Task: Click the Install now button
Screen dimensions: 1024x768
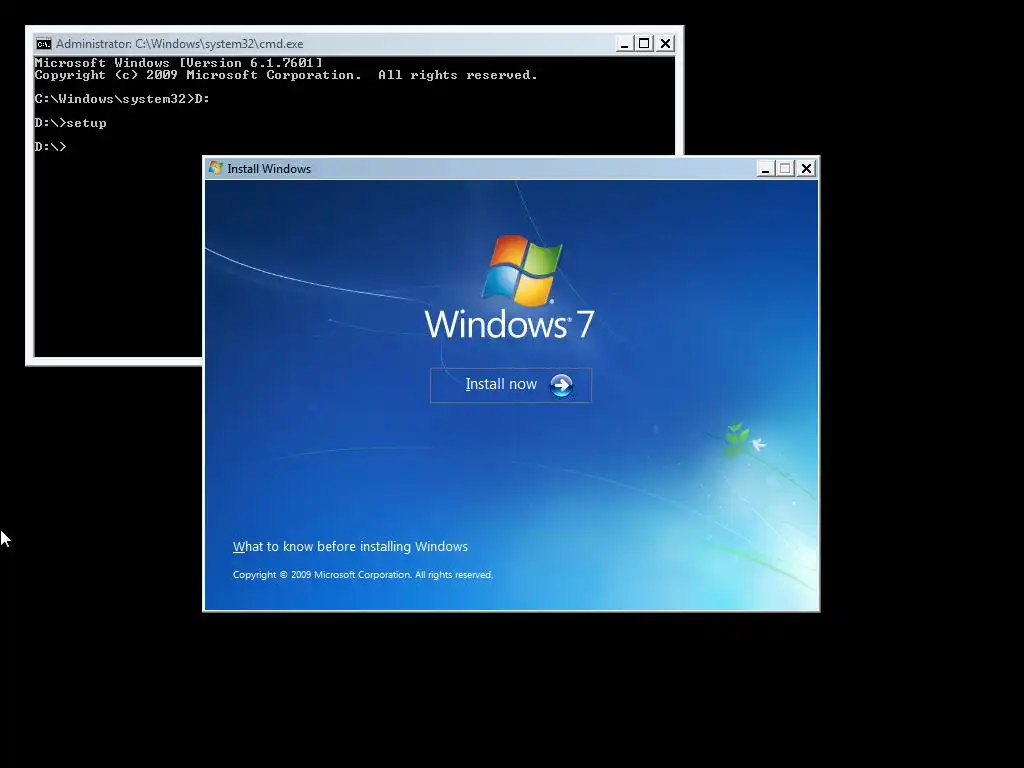Action: [x=511, y=385]
